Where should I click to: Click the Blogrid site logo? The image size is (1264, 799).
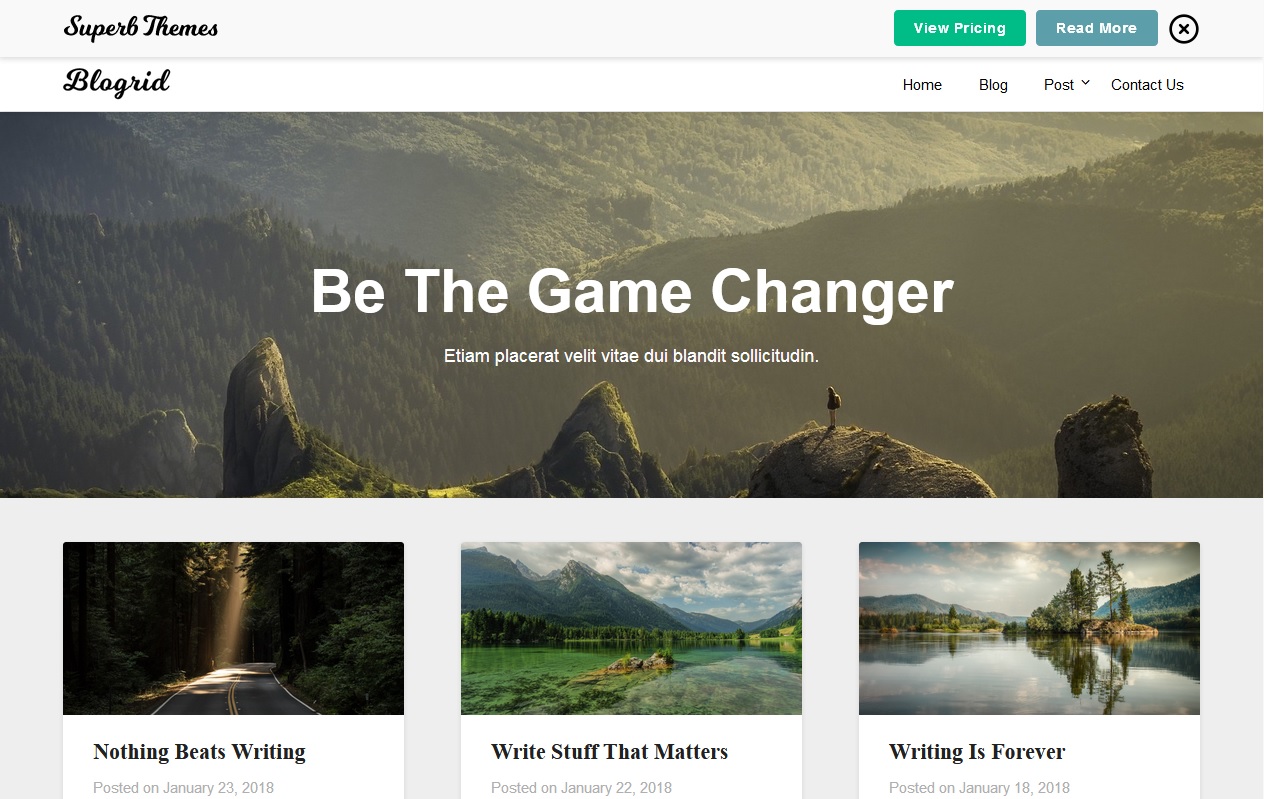117,83
